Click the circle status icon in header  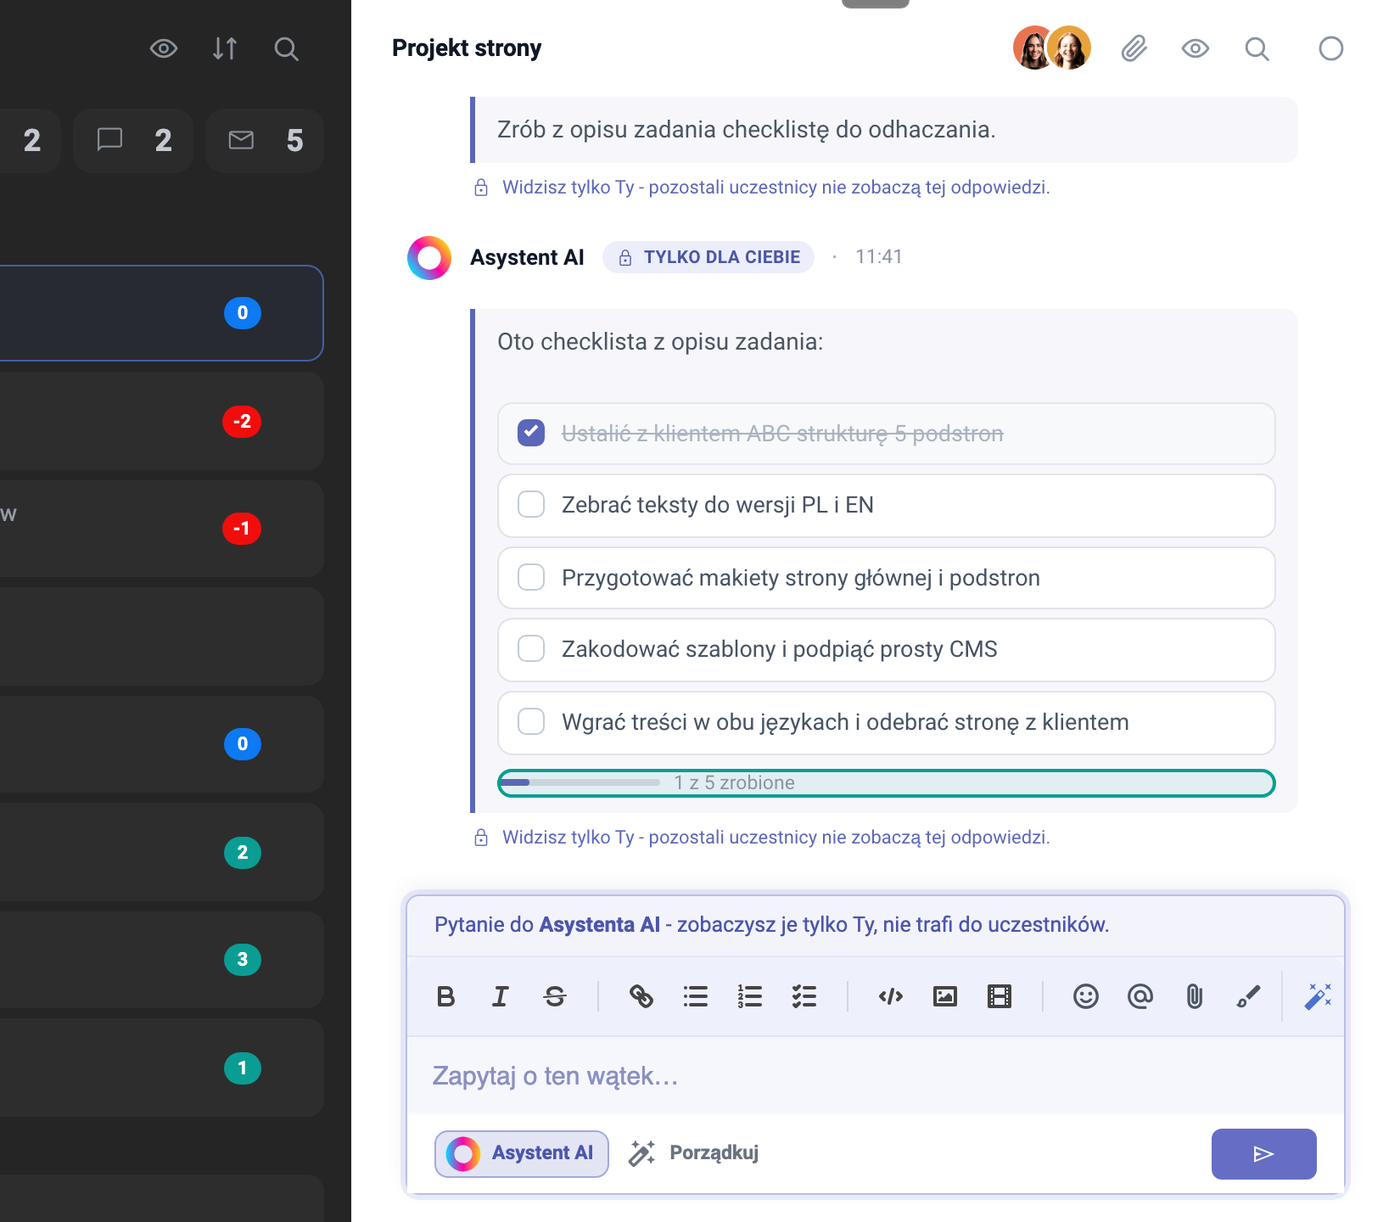[1331, 48]
